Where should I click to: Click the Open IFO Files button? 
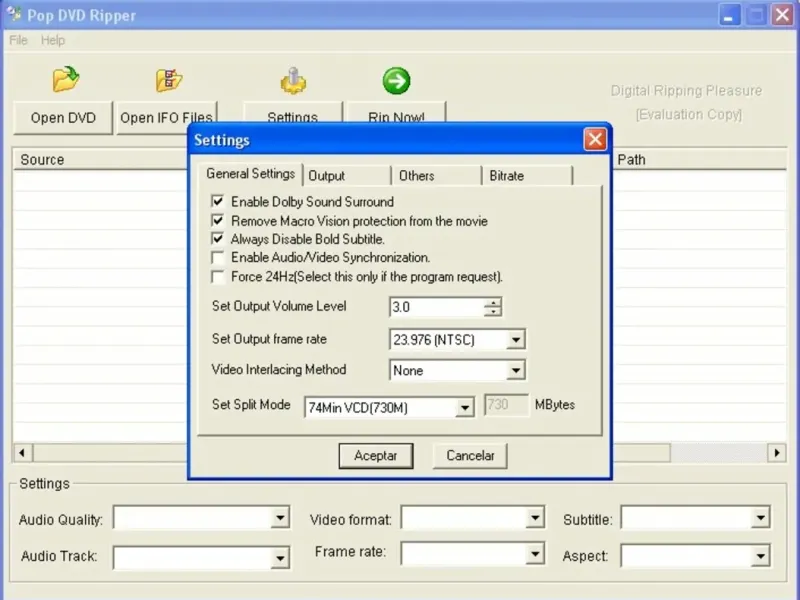coord(166,118)
